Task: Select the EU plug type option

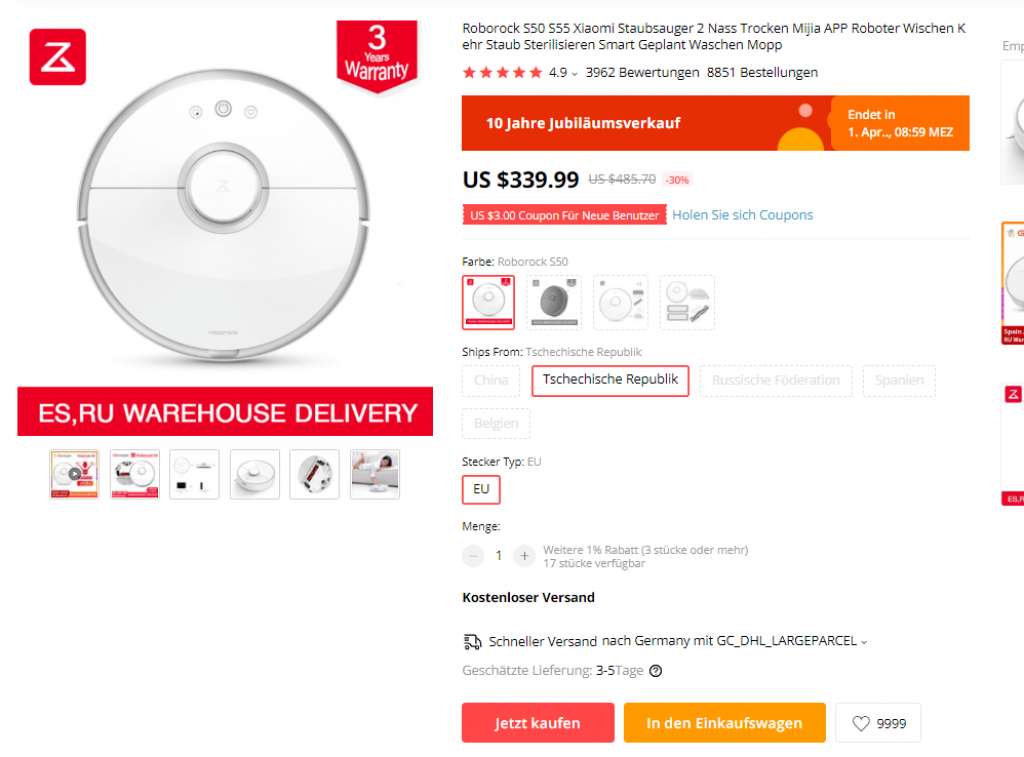Action: click(481, 490)
